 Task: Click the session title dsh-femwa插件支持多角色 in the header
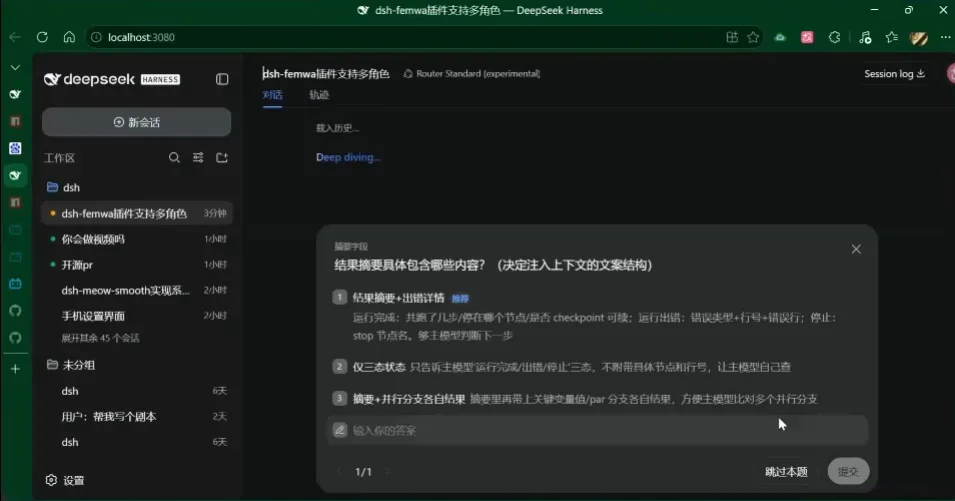click(326, 74)
